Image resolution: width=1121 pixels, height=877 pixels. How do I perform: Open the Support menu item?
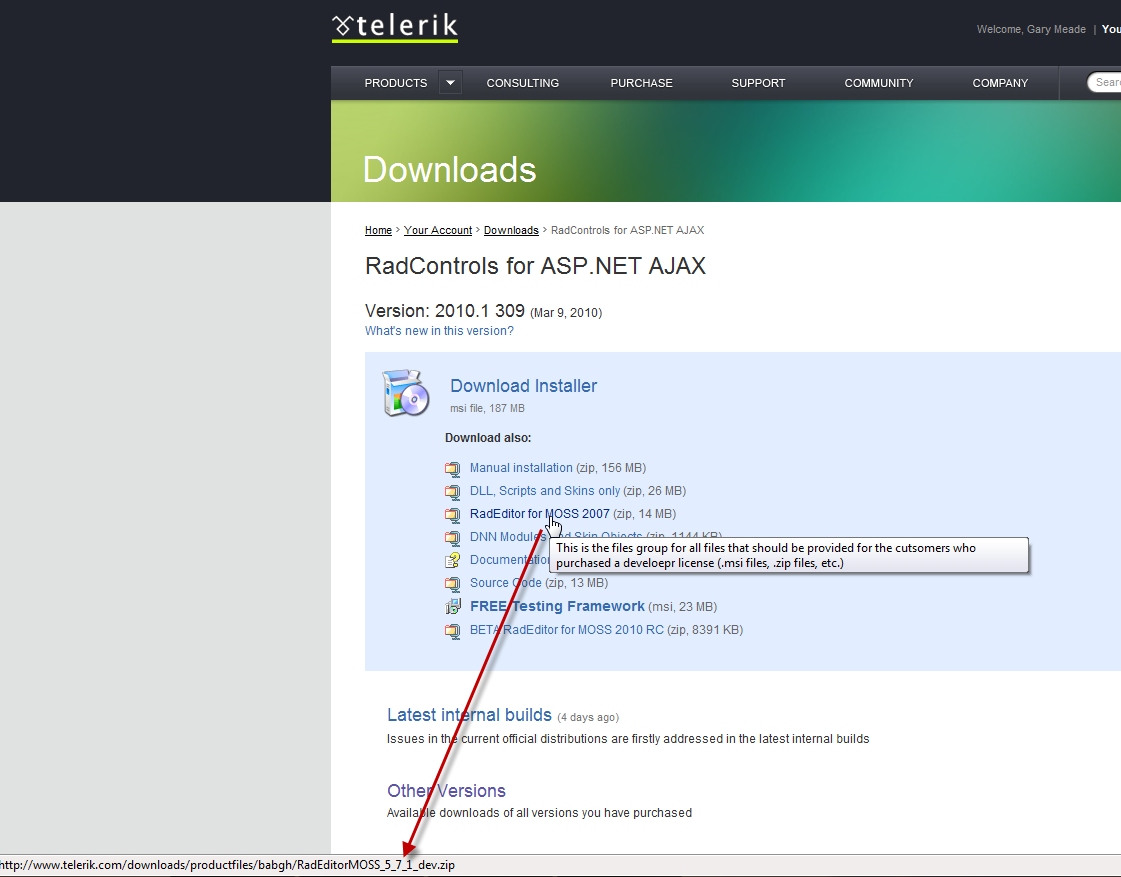click(758, 83)
